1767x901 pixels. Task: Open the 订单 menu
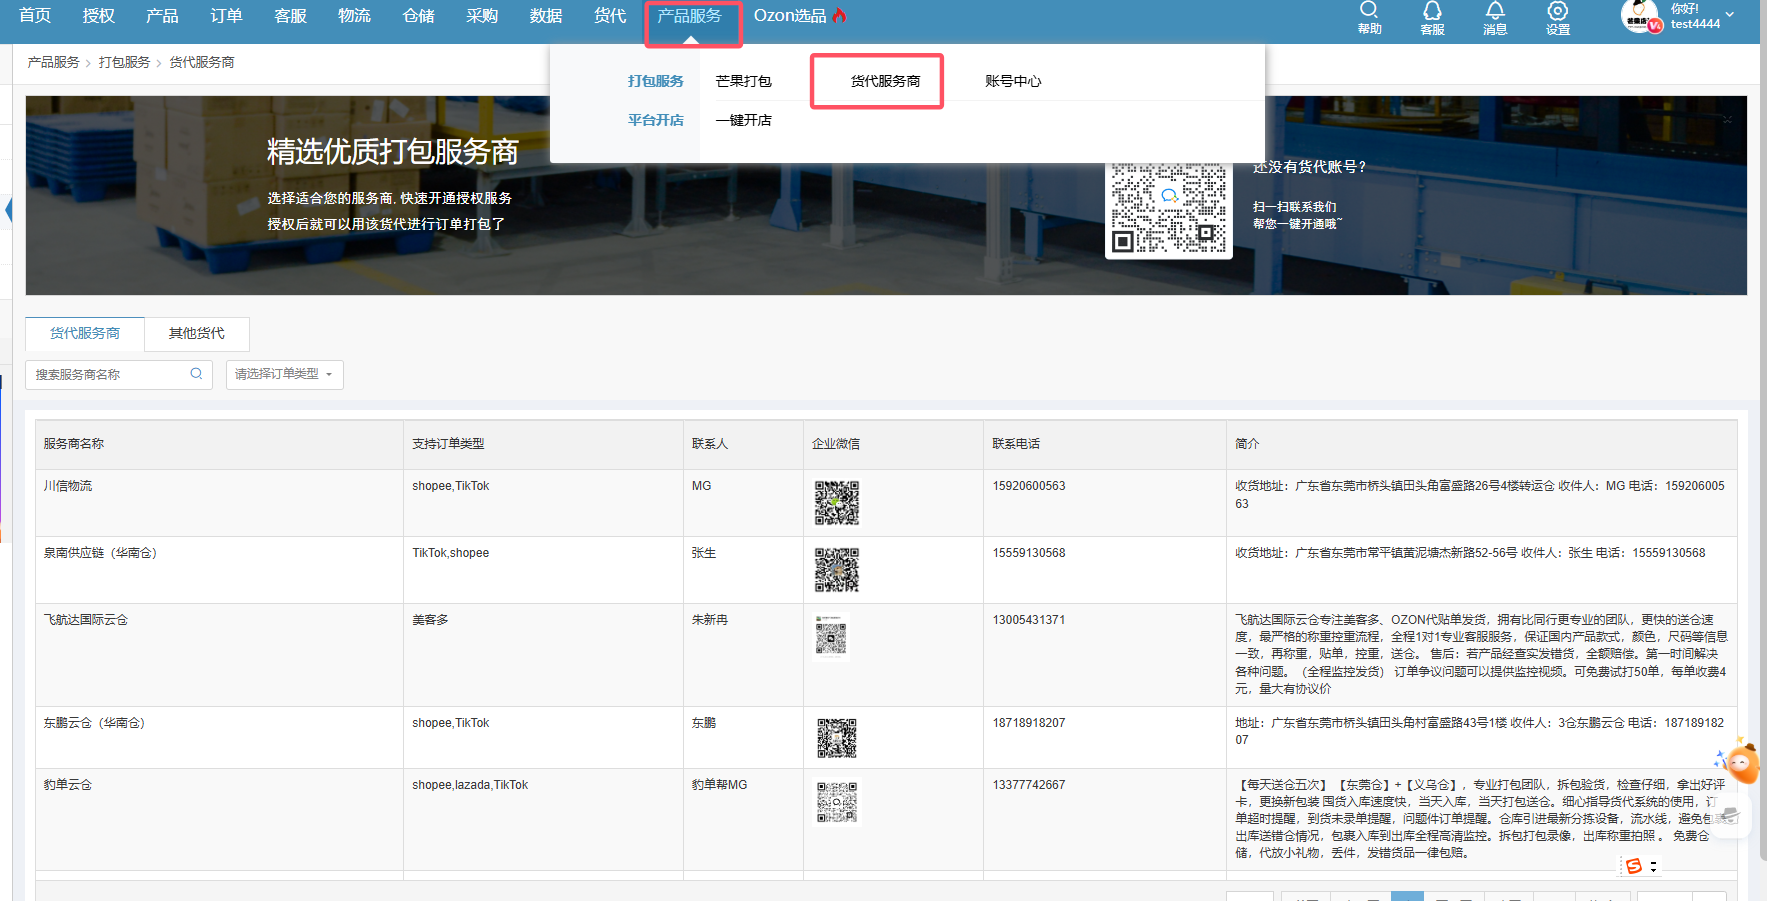pos(226,16)
